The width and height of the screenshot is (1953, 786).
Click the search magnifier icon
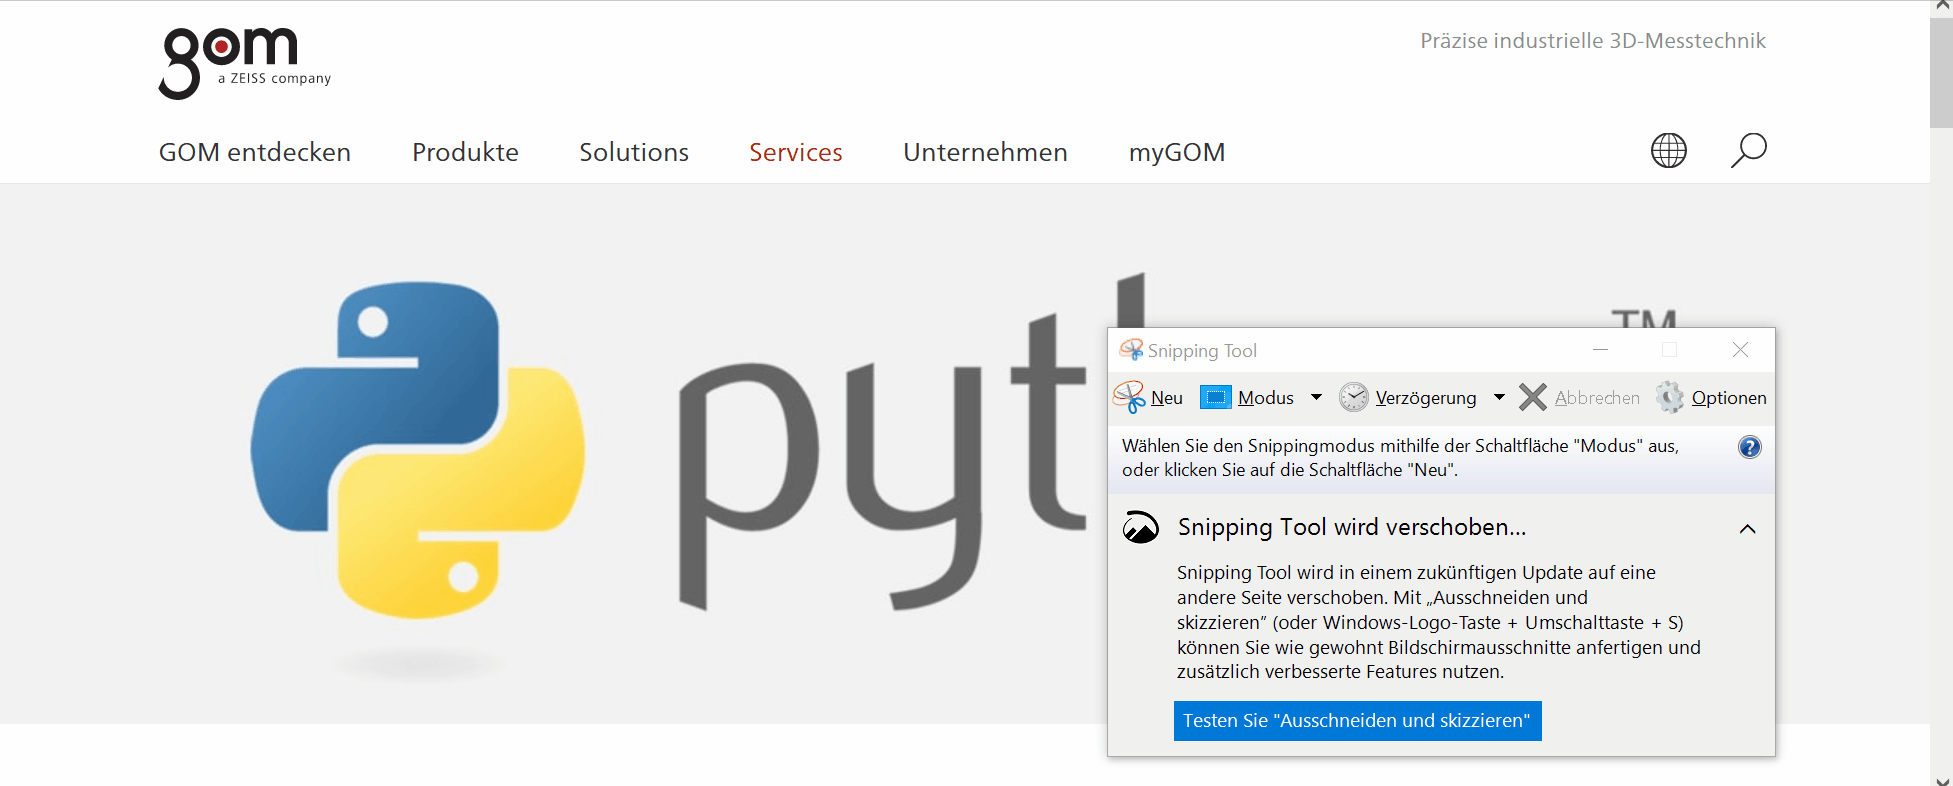click(x=1748, y=151)
